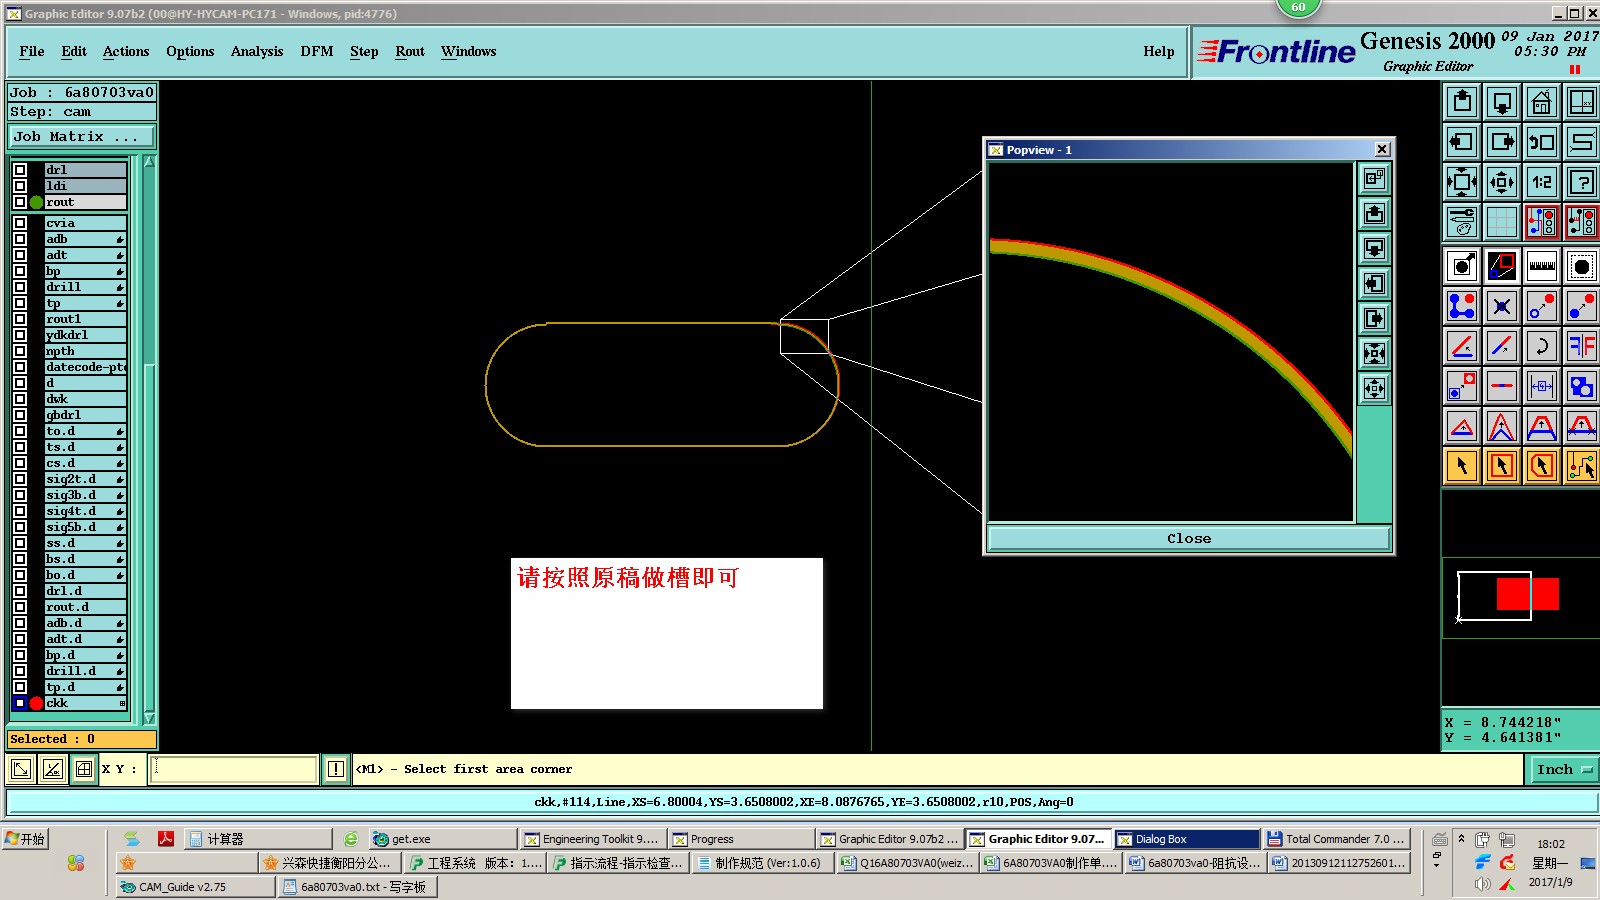The width and height of the screenshot is (1600, 900).
Task: Select the ruler measurement tool
Action: pyautogui.click(x=1541, y=266)
